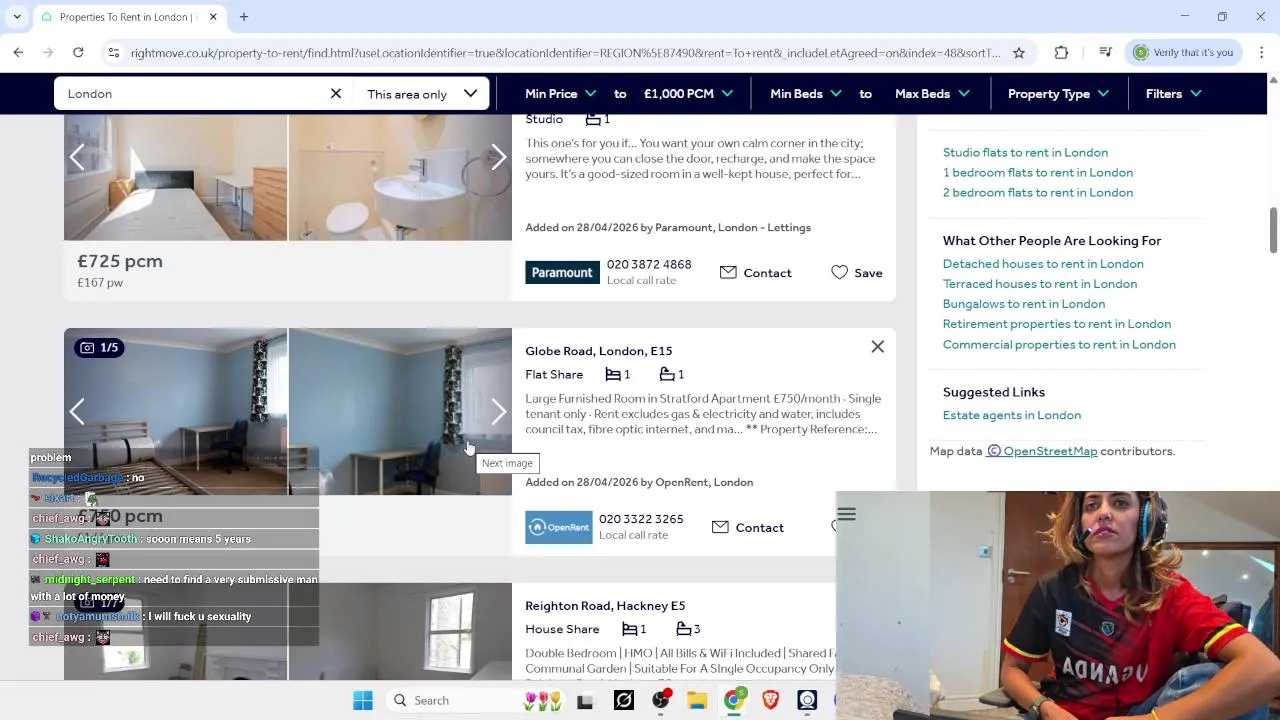This screenshot has height=720, width=1280.
Task: Reload the Rightmove page
Action: point(78,52)
